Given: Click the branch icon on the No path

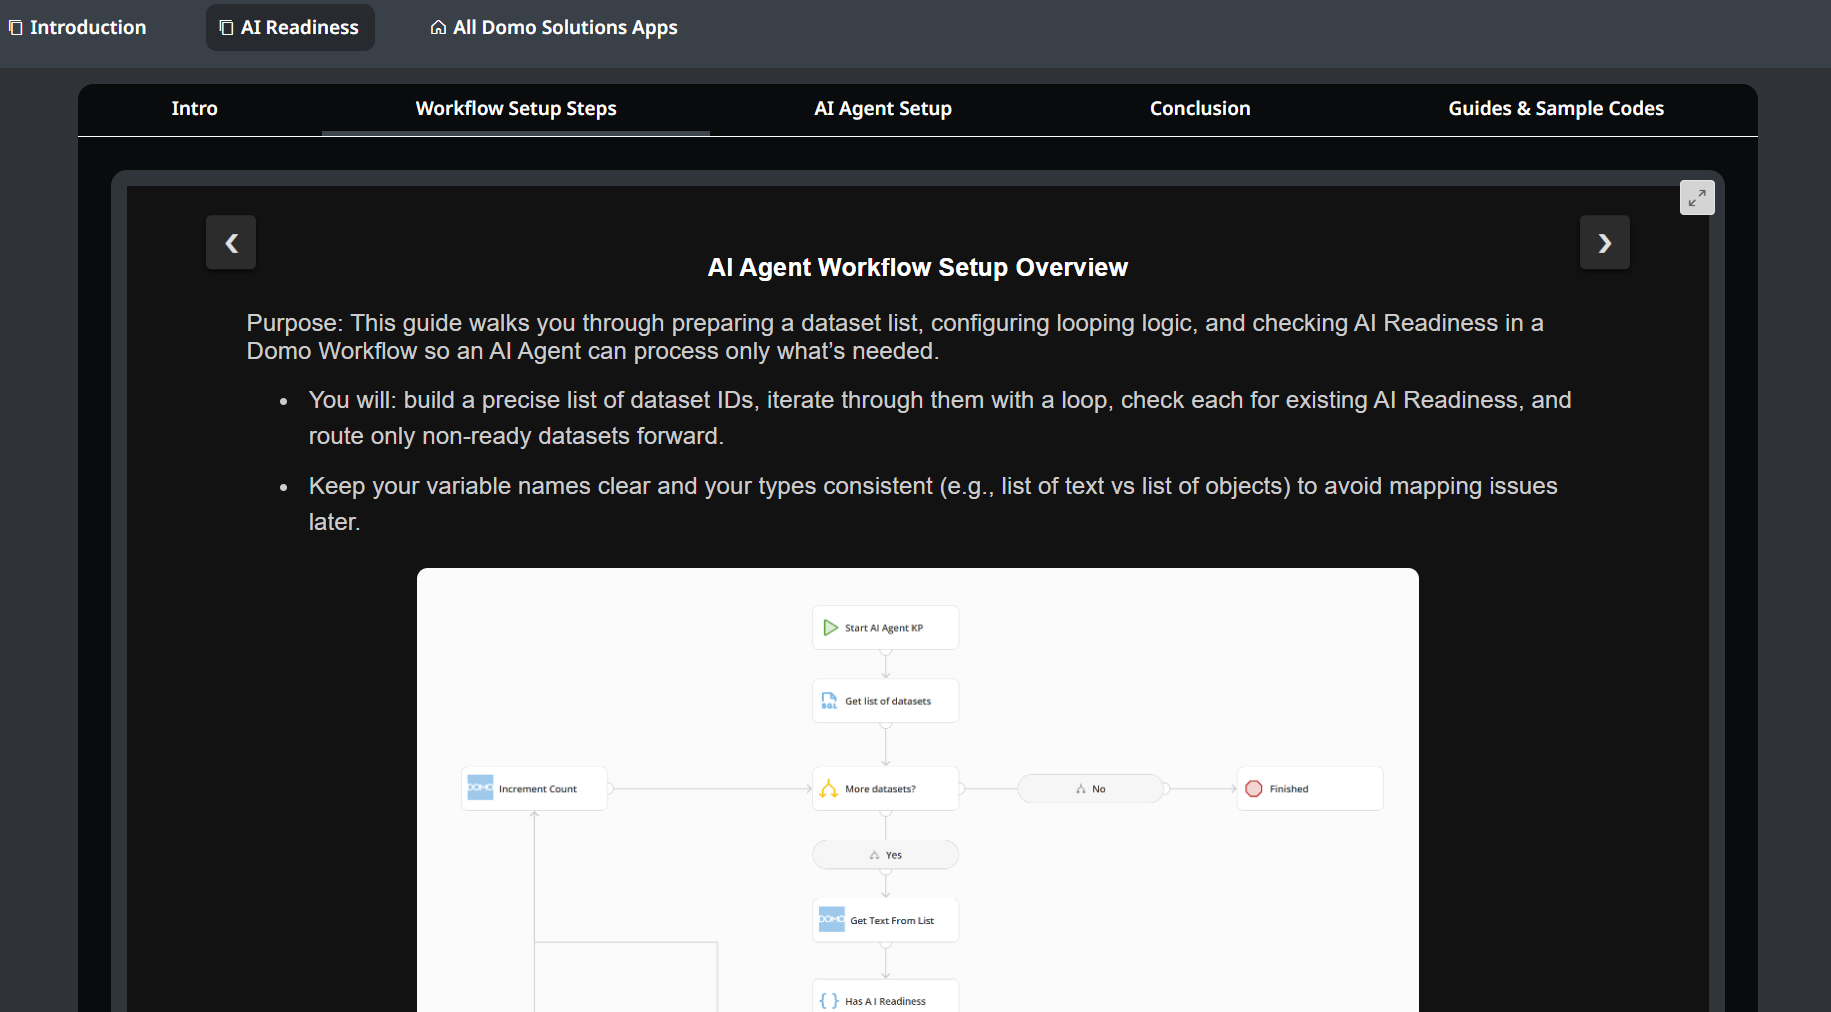Looking at the screenshot, I should [x=1081, y=789].
